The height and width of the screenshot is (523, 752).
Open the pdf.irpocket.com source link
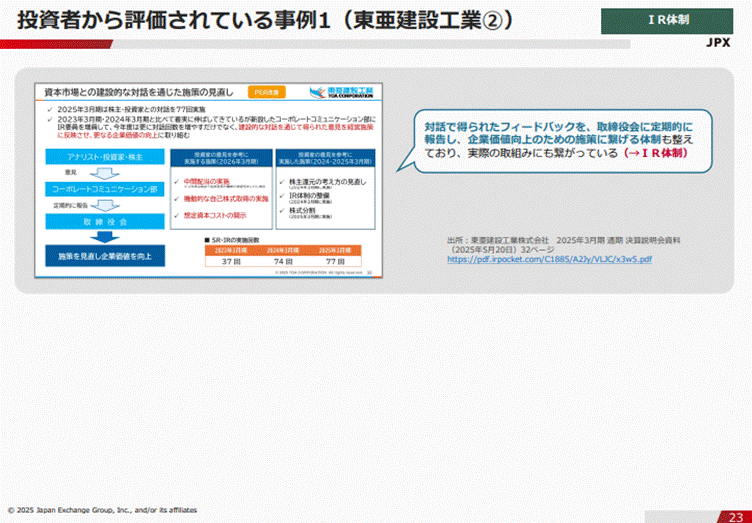pyautogui.click(x=549, y=259)
